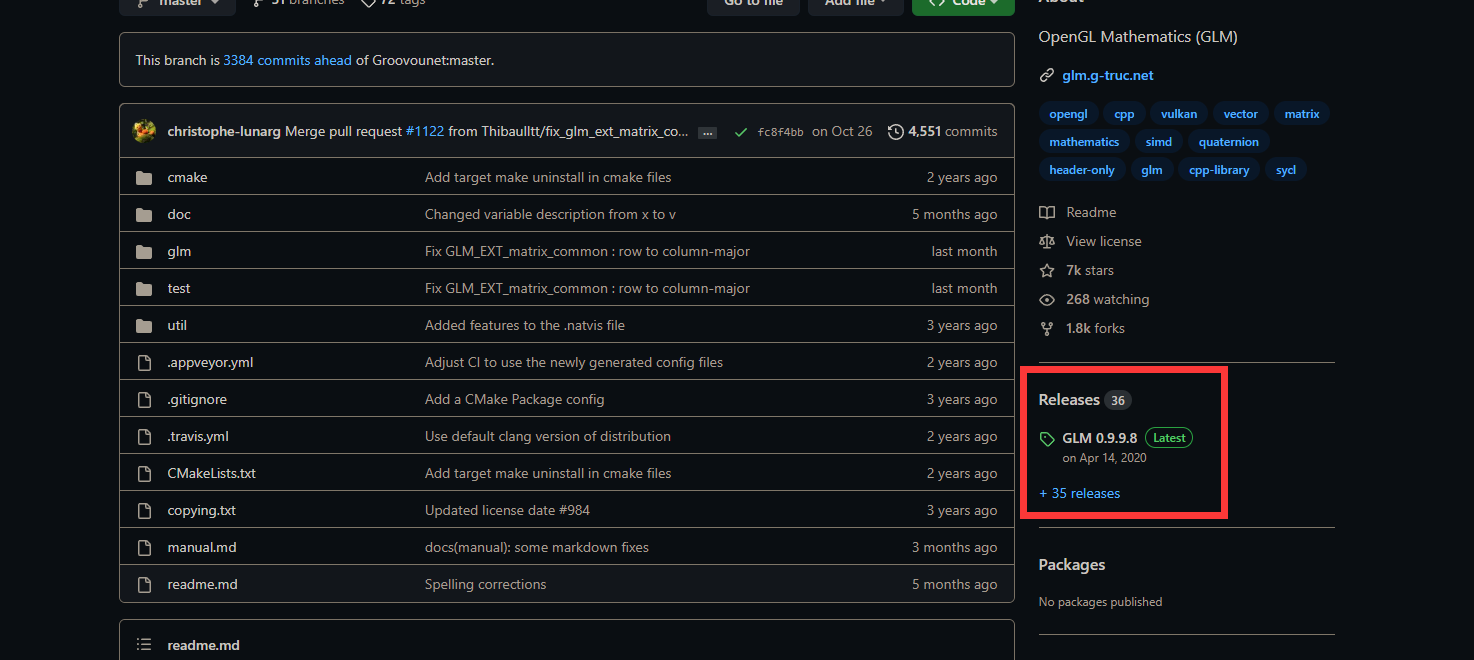
Task: Click the file icon next to .gitignore
Action: point(144,399)
